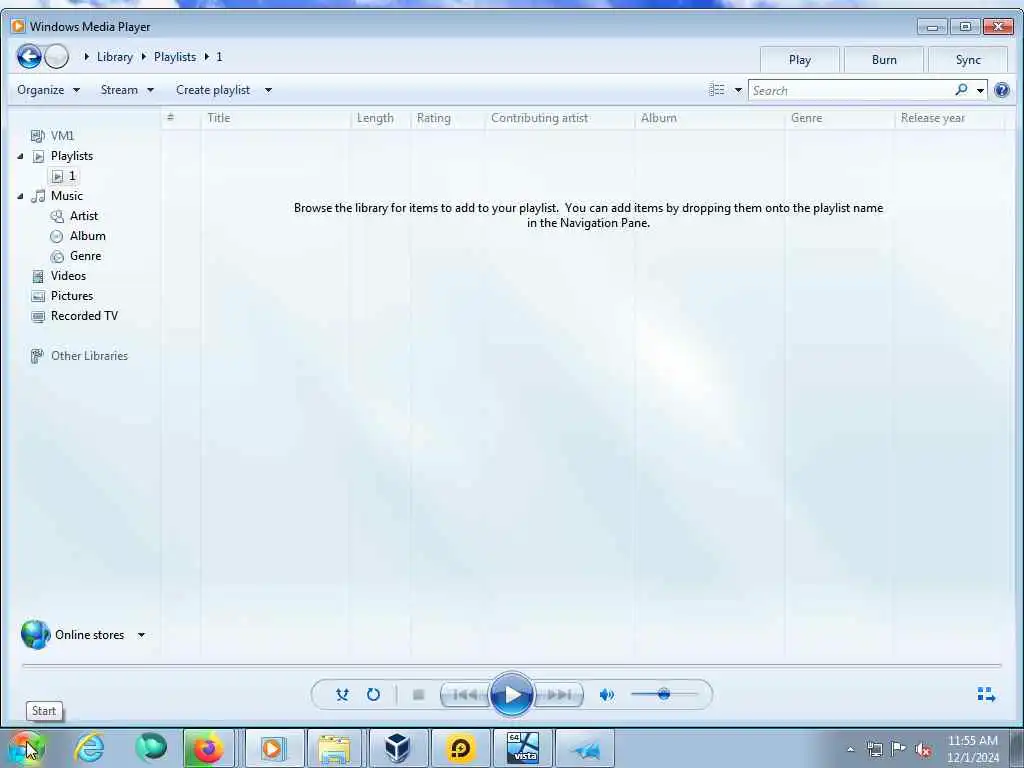Open the breadcrumb arrow before playlist 1
1024x768 pixels.
(x=207, y=57)
